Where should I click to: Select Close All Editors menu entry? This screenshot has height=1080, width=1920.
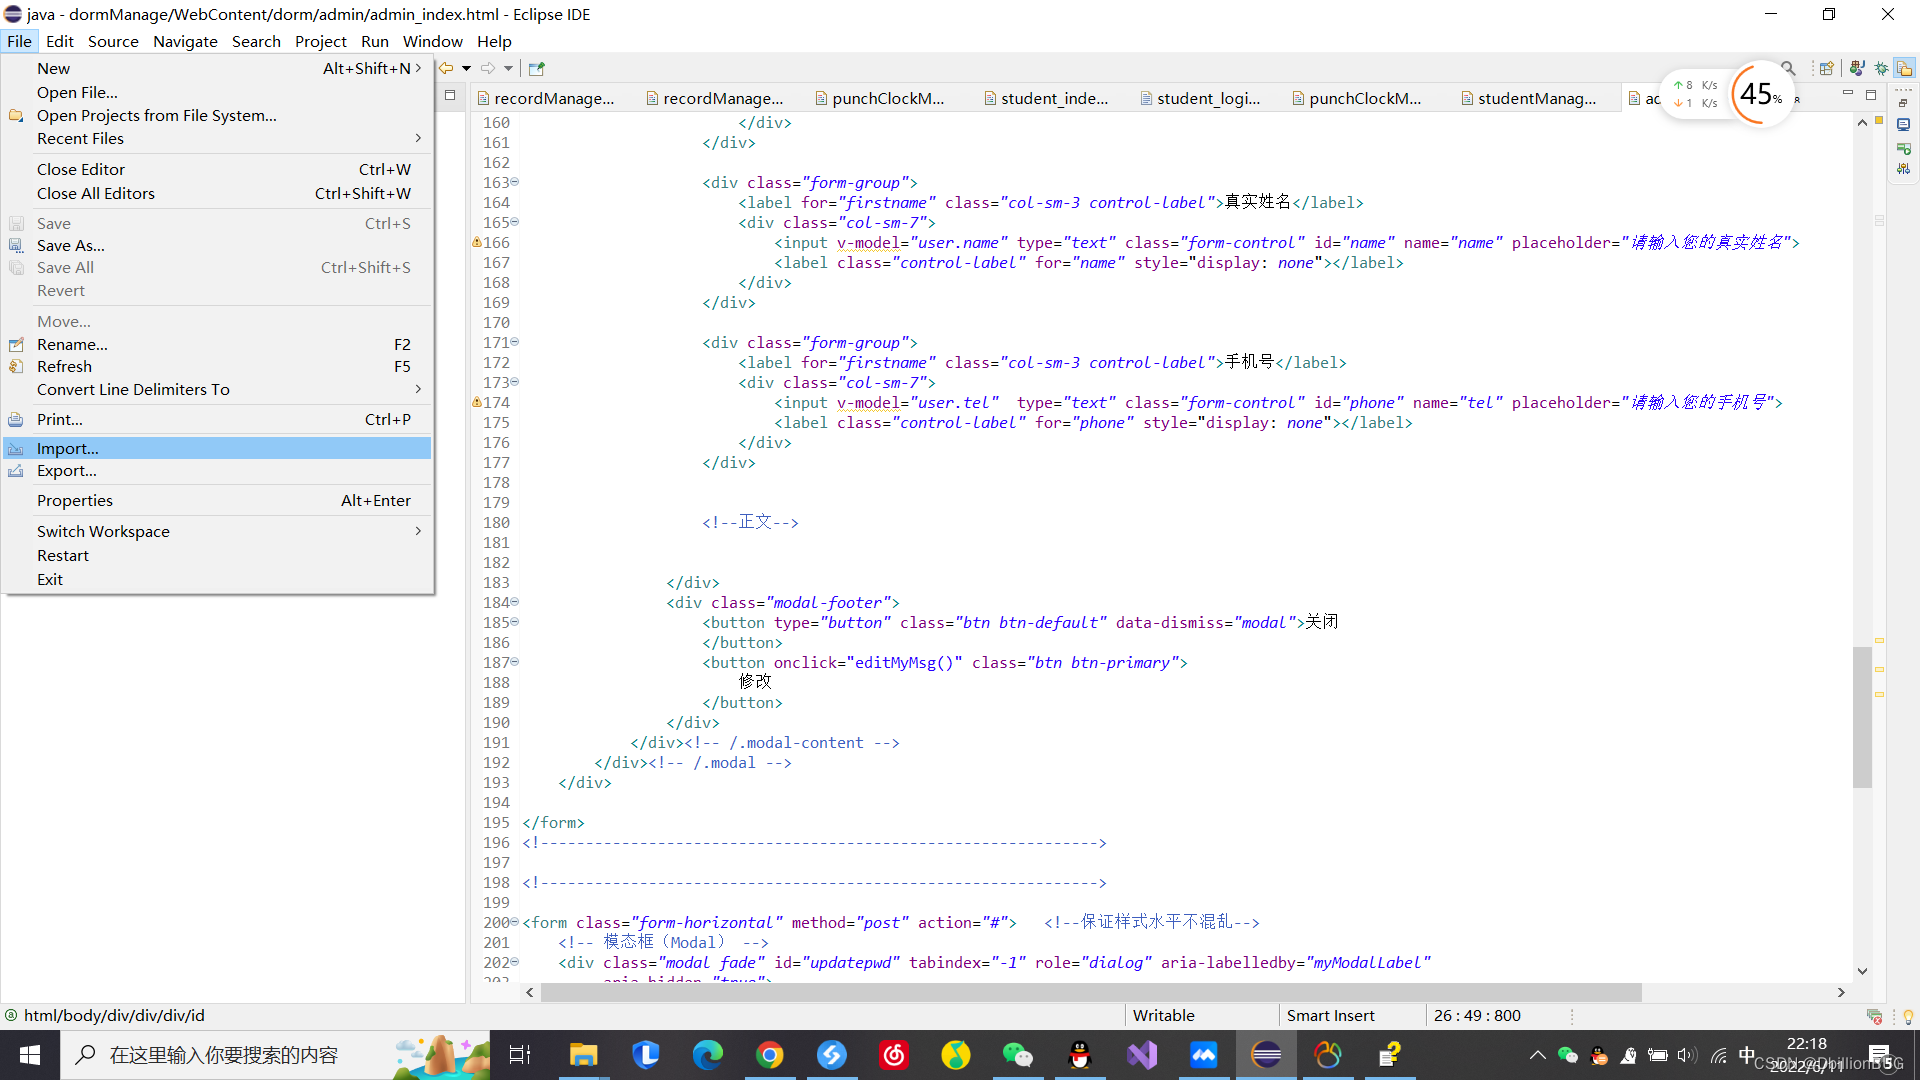[x=217, y=193]
